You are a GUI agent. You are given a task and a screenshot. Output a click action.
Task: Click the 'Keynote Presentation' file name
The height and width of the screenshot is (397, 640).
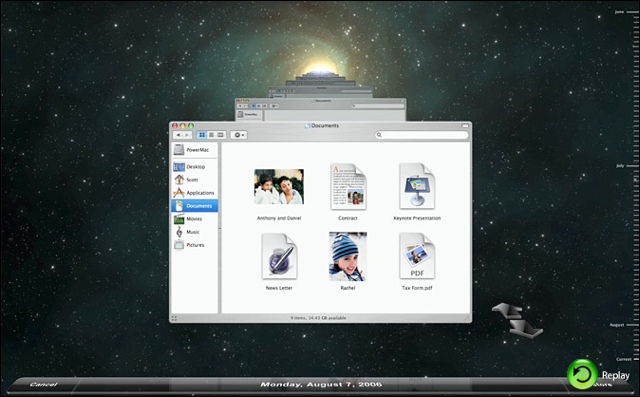pos(417,218)
